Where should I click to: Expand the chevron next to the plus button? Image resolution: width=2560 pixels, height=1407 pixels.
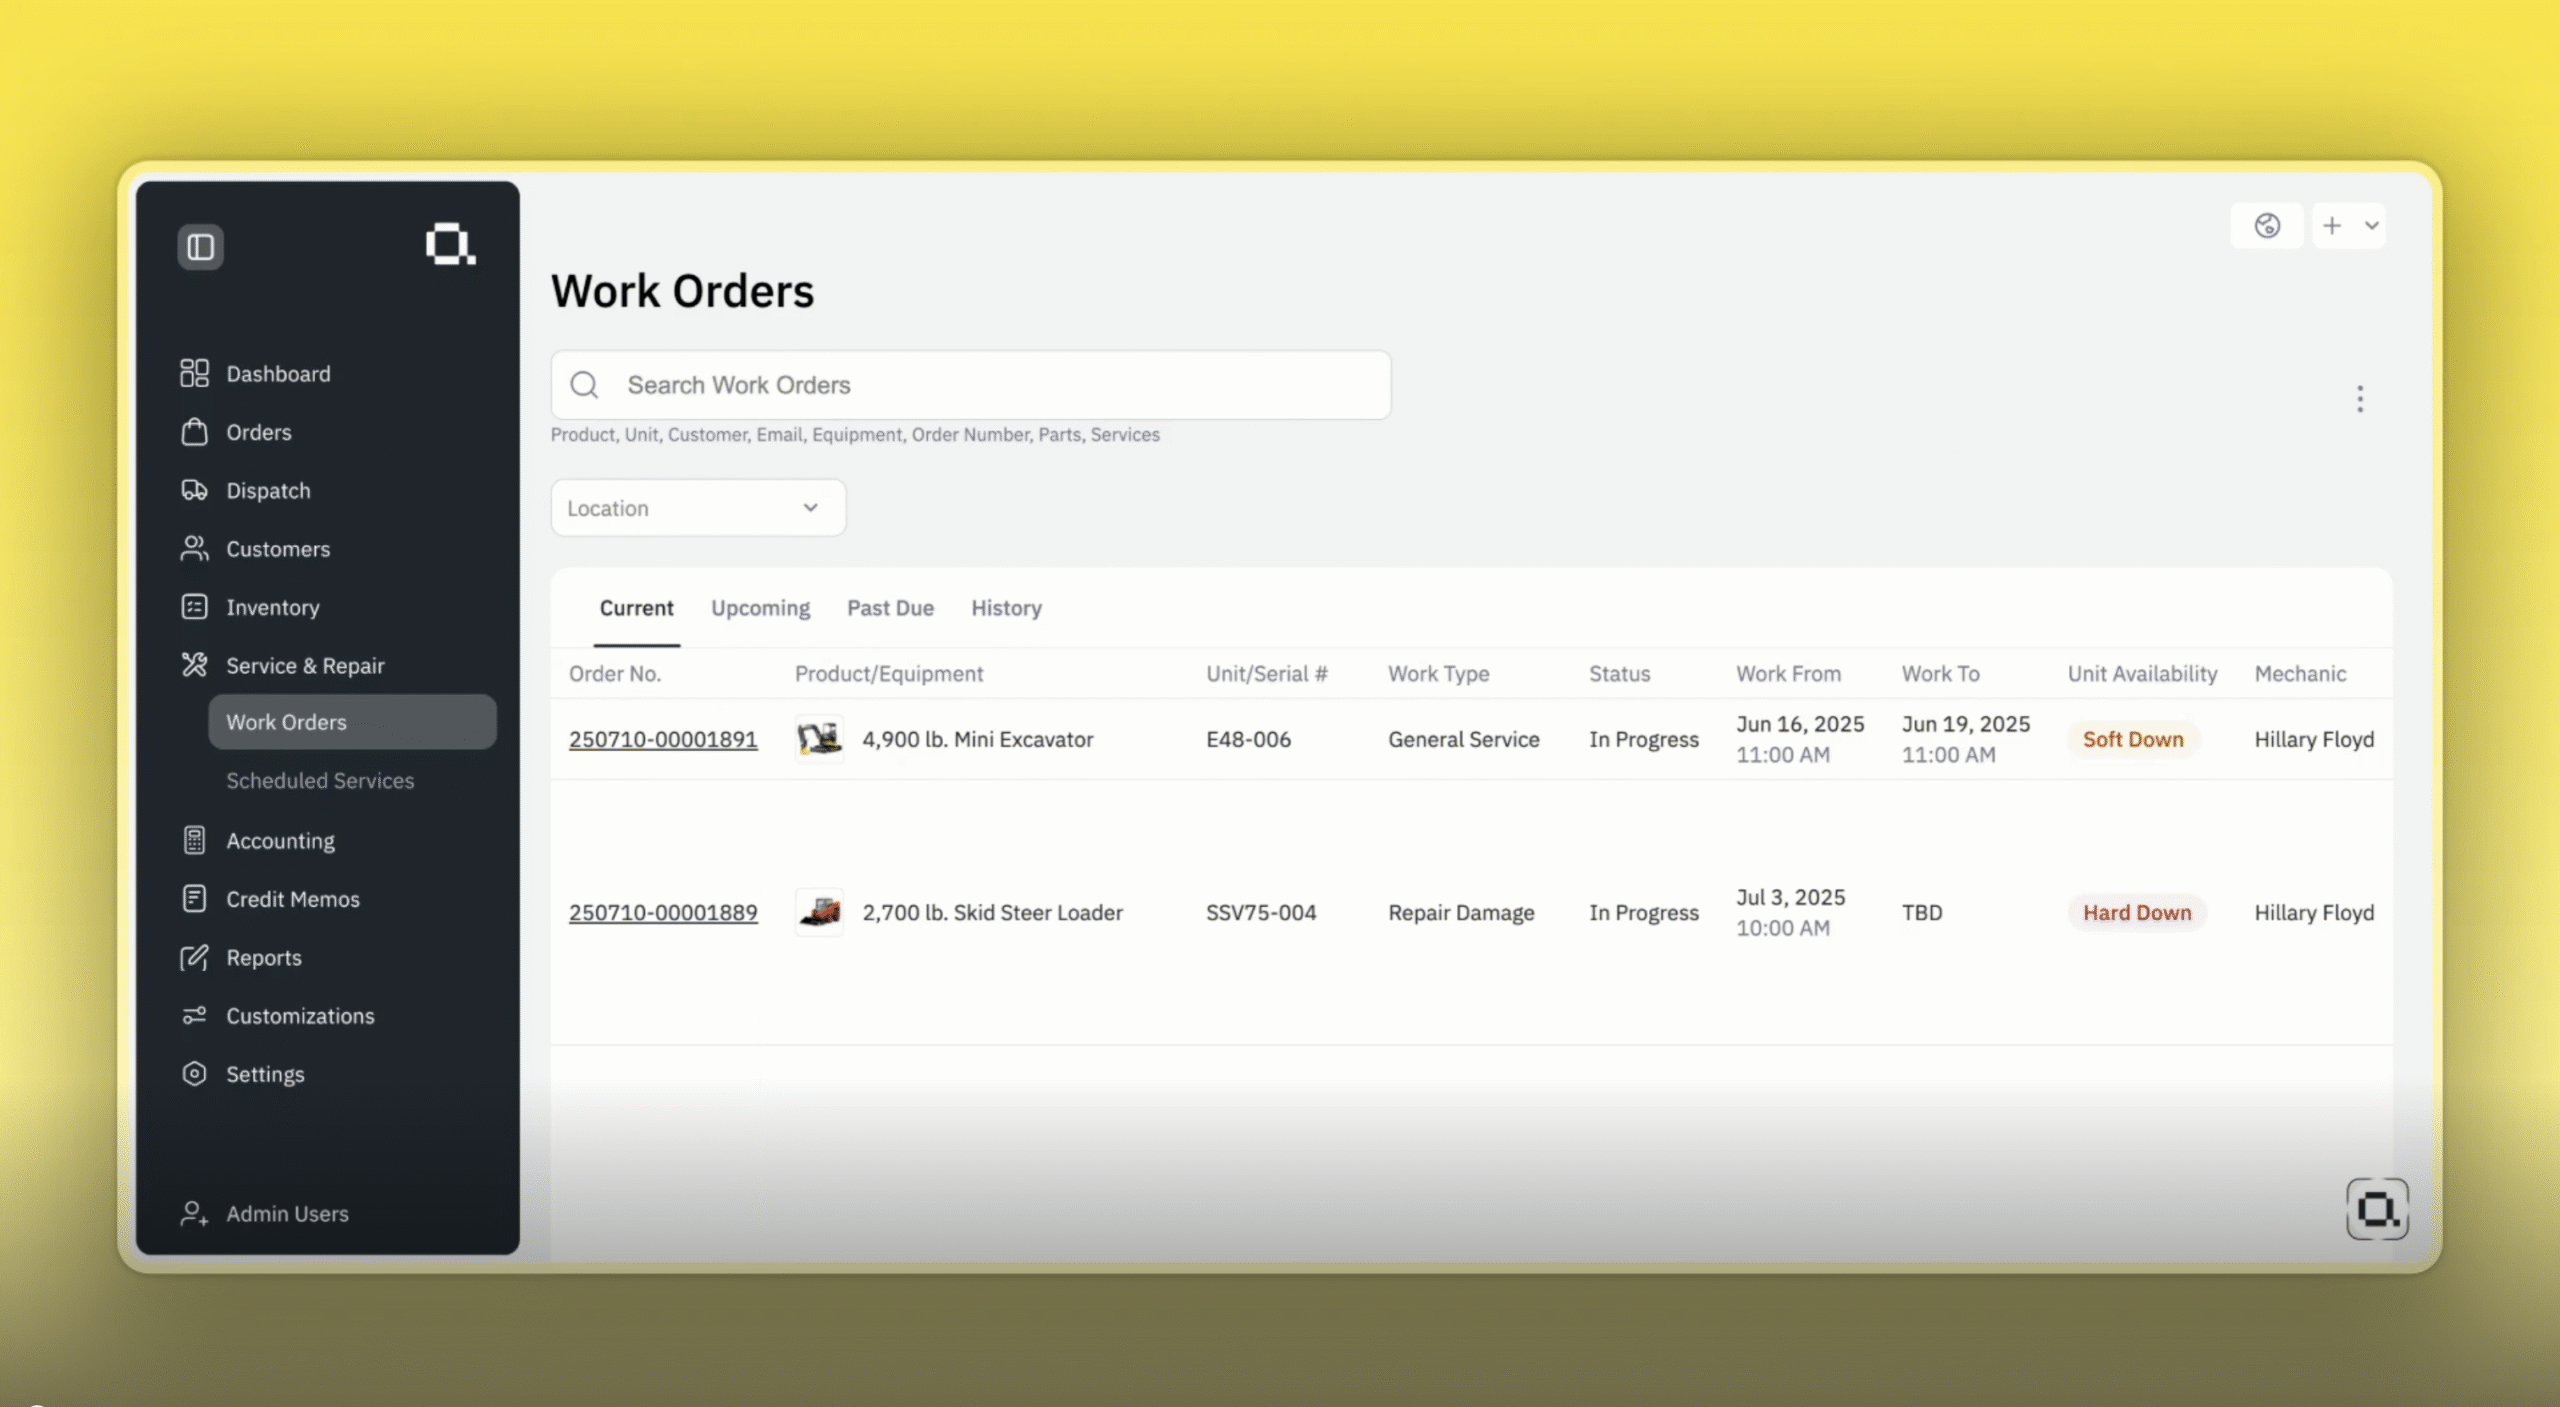[x=2370, y=225]
